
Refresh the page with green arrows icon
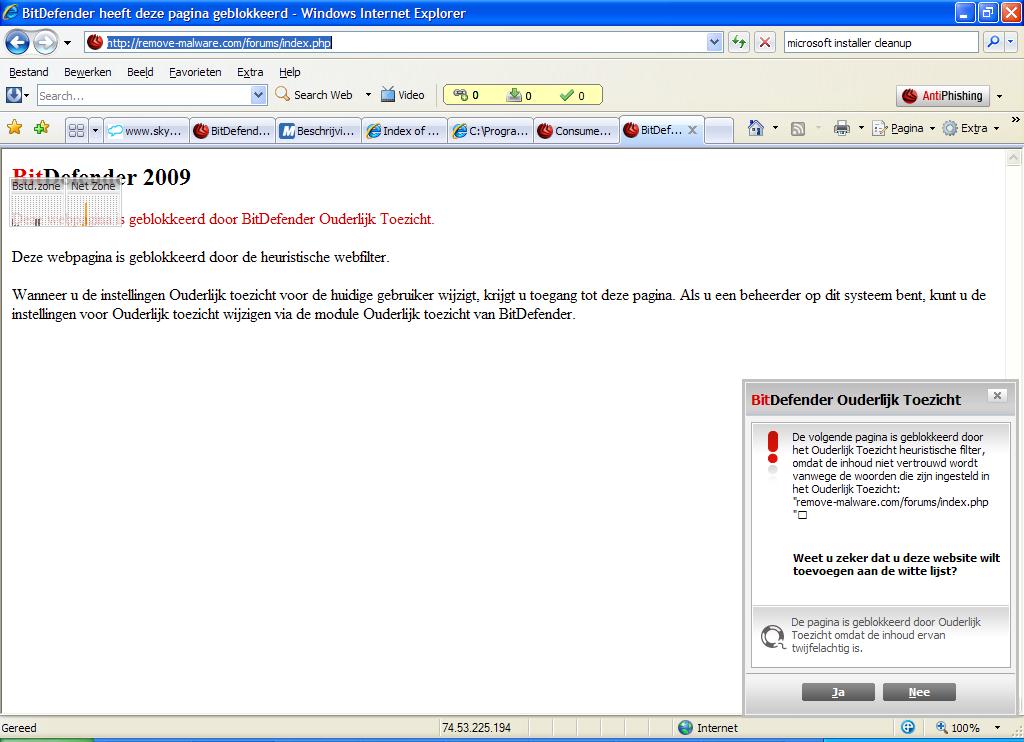pos(739,42)
